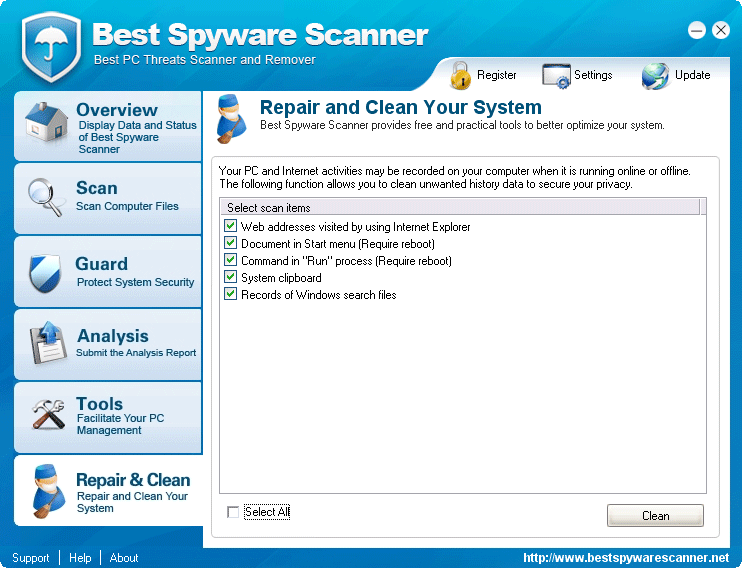This screenshot has width=742, height=568.
Task: Uncheck Command in Run process item
Action: coord(230,260)
